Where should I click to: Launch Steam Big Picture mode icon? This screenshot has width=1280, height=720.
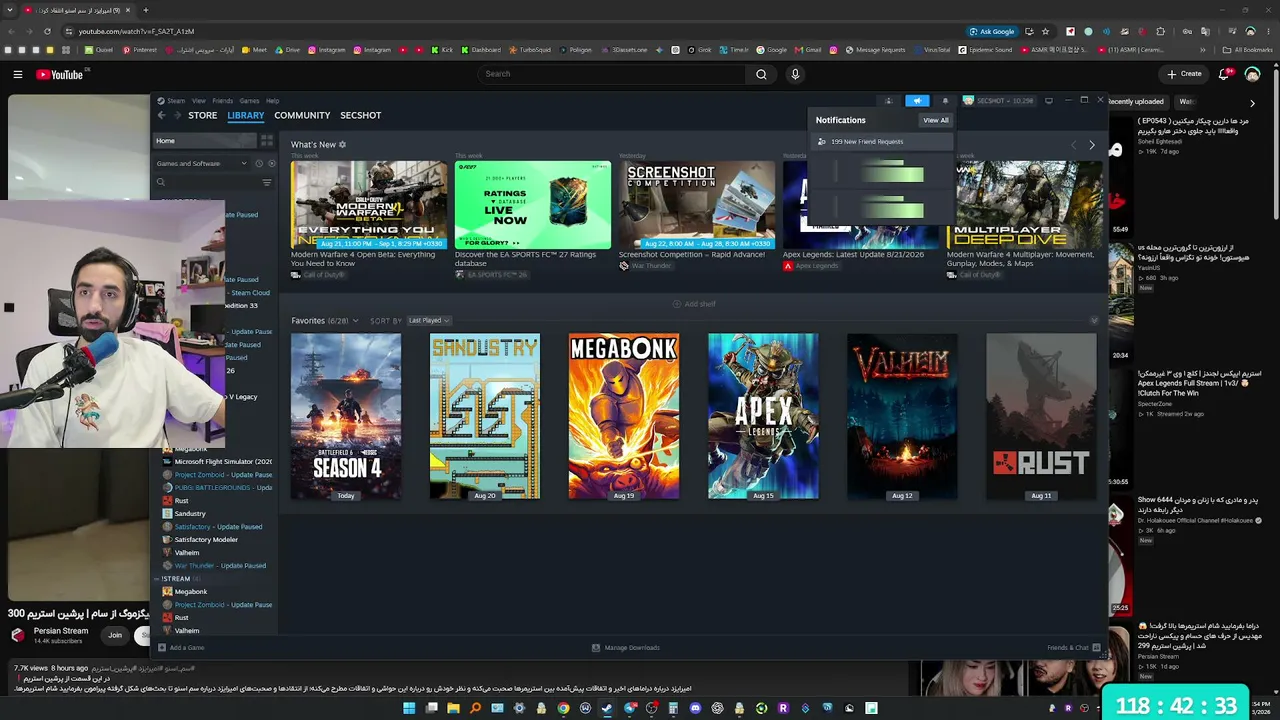tap(1049, 101)
